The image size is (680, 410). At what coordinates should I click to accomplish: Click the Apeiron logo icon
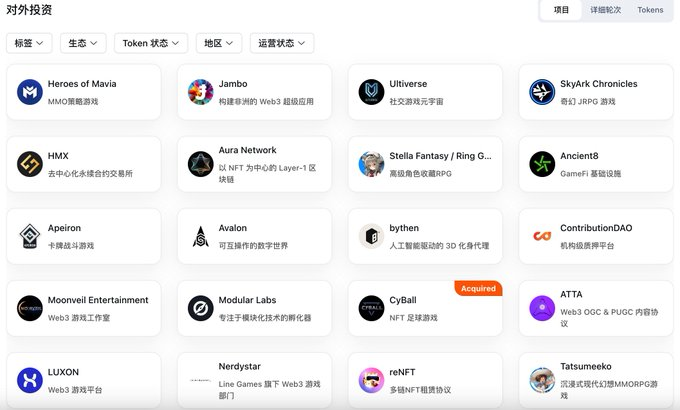click(x=29, y=236)
